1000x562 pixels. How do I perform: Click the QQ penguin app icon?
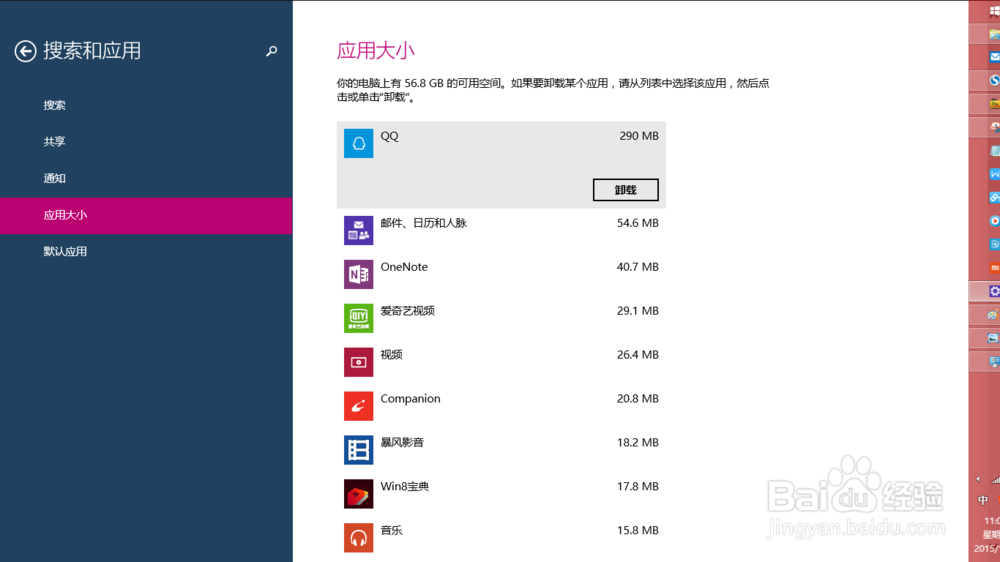[358, 144]
